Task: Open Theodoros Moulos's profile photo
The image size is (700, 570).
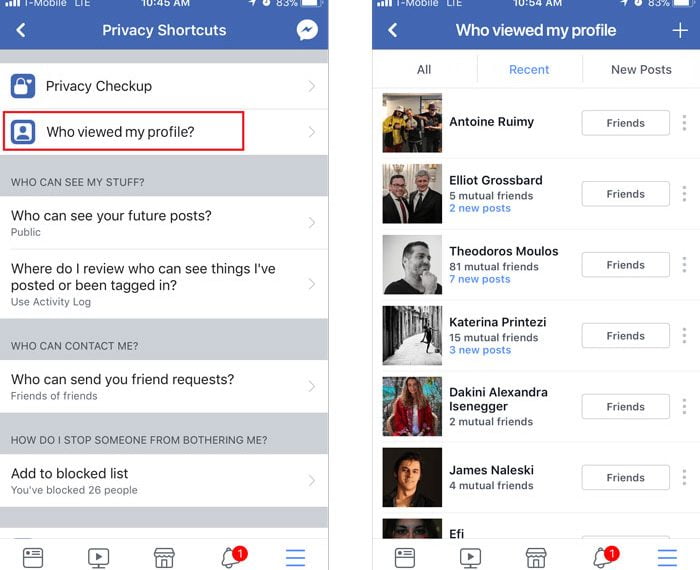Action: tap(412, 265)
